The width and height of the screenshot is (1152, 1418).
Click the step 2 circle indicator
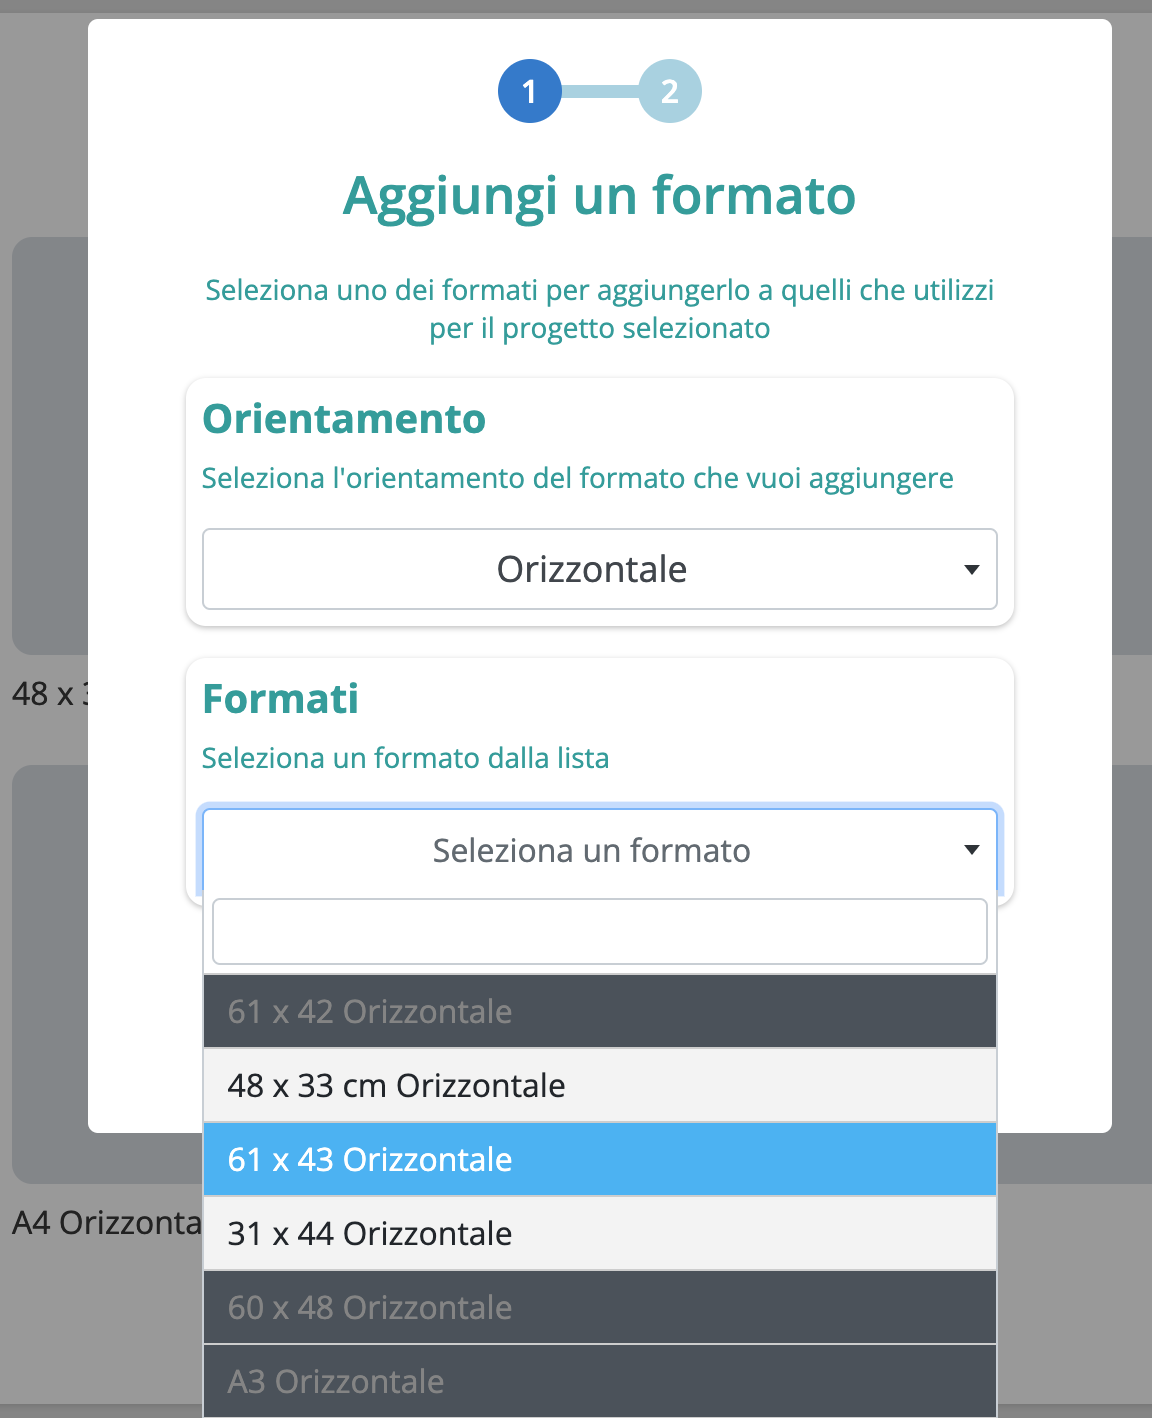670,91
